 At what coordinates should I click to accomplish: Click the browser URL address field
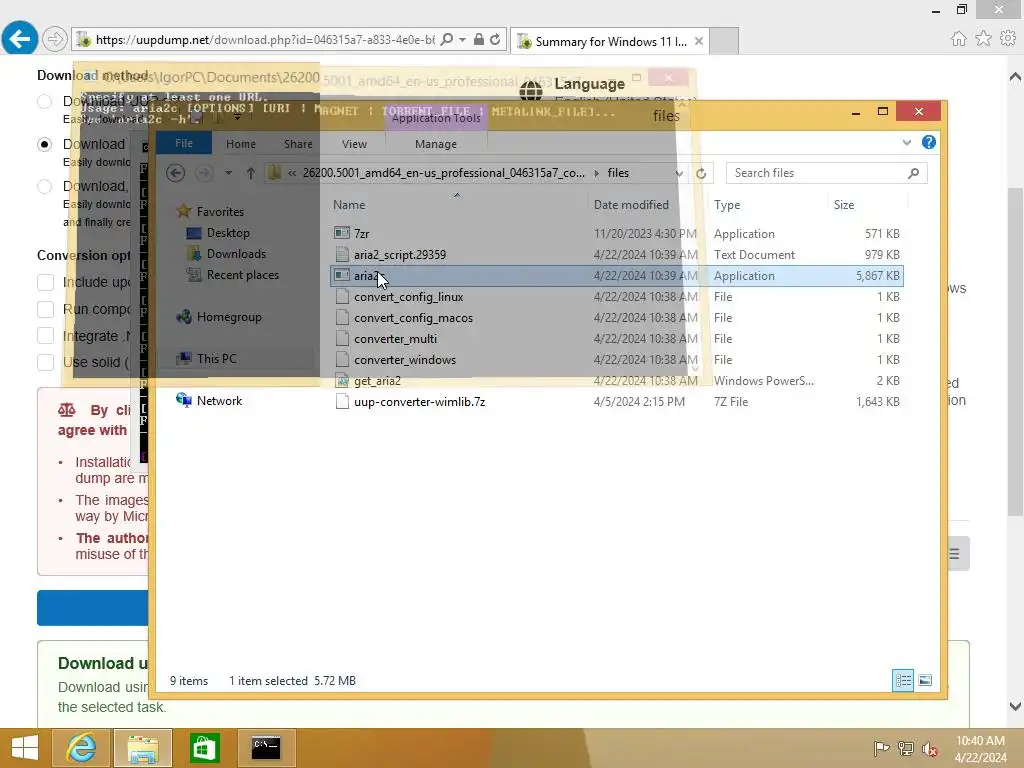click(264, 40)
